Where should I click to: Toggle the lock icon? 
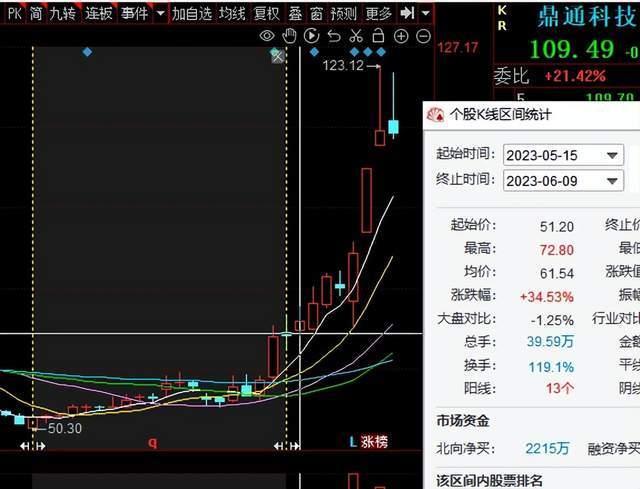click(378, 36)
